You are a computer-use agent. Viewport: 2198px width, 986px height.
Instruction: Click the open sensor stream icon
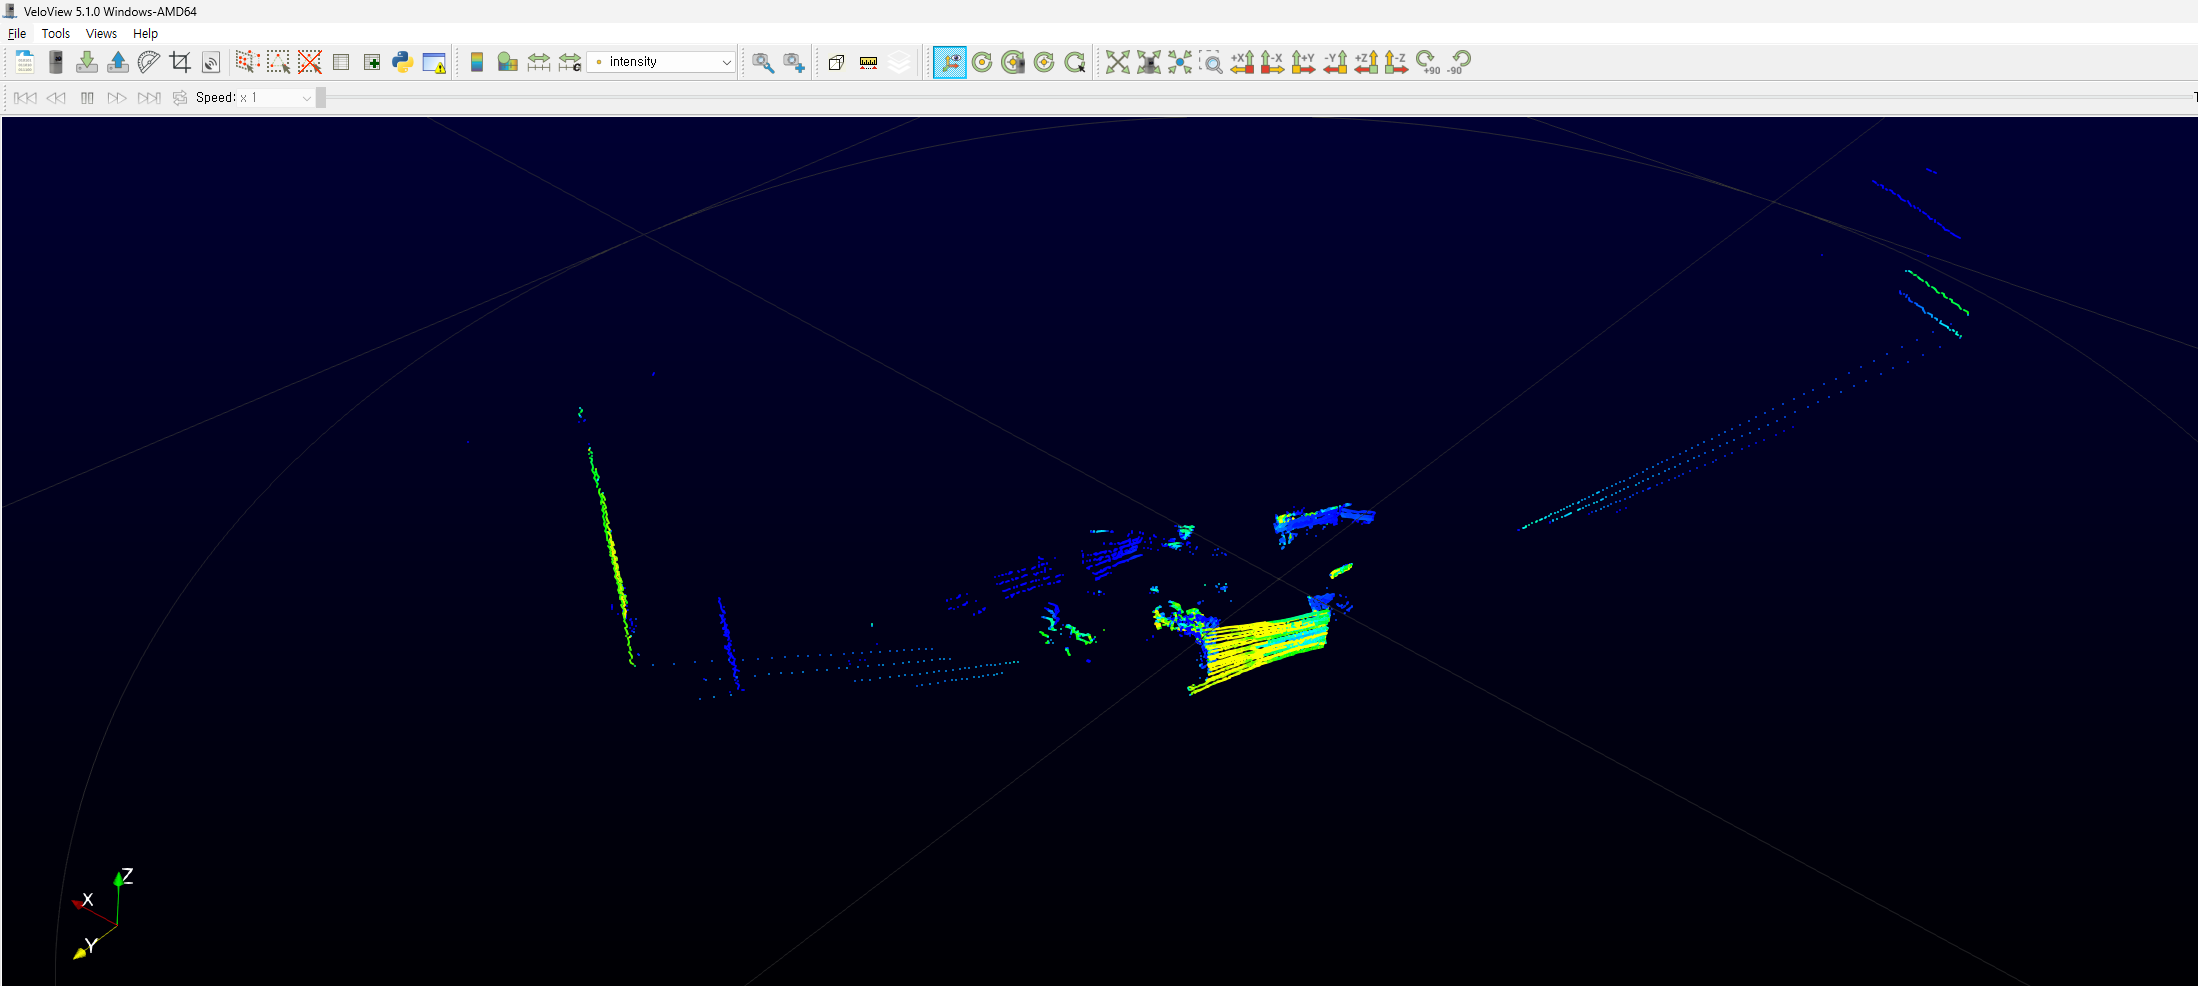pyautogui.click(x=56, y=62)
